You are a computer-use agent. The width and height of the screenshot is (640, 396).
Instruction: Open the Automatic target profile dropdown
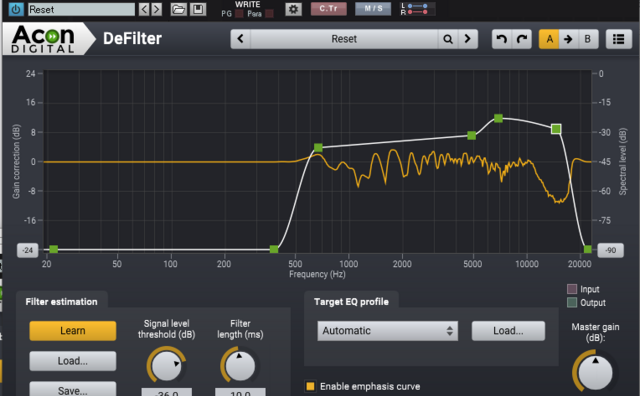[388, 331]
